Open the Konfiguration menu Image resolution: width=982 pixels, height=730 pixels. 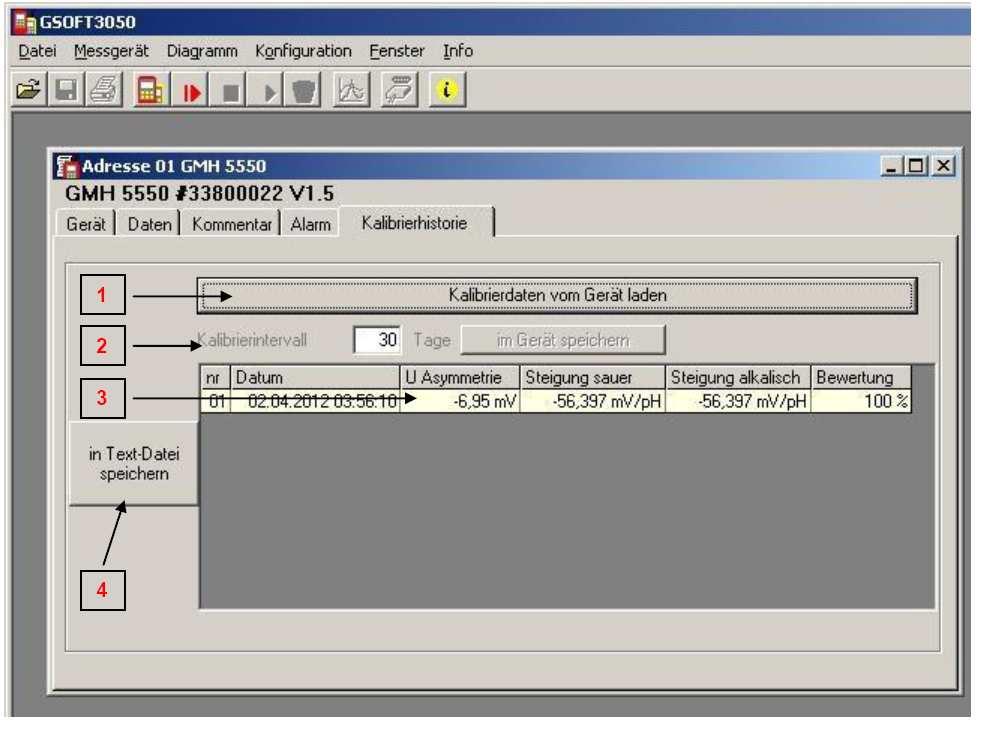[304, 51]
